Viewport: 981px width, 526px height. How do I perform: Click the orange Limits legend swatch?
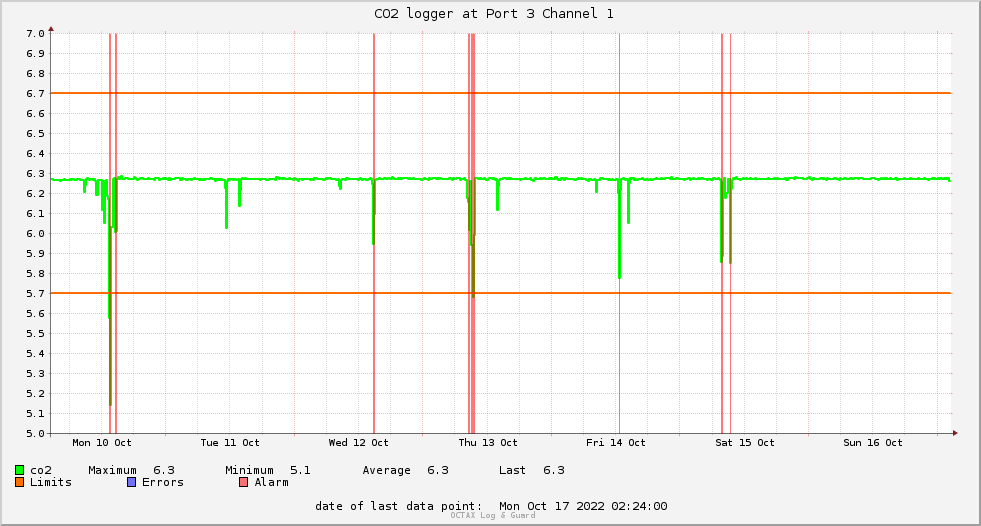[x=19, y=482]
